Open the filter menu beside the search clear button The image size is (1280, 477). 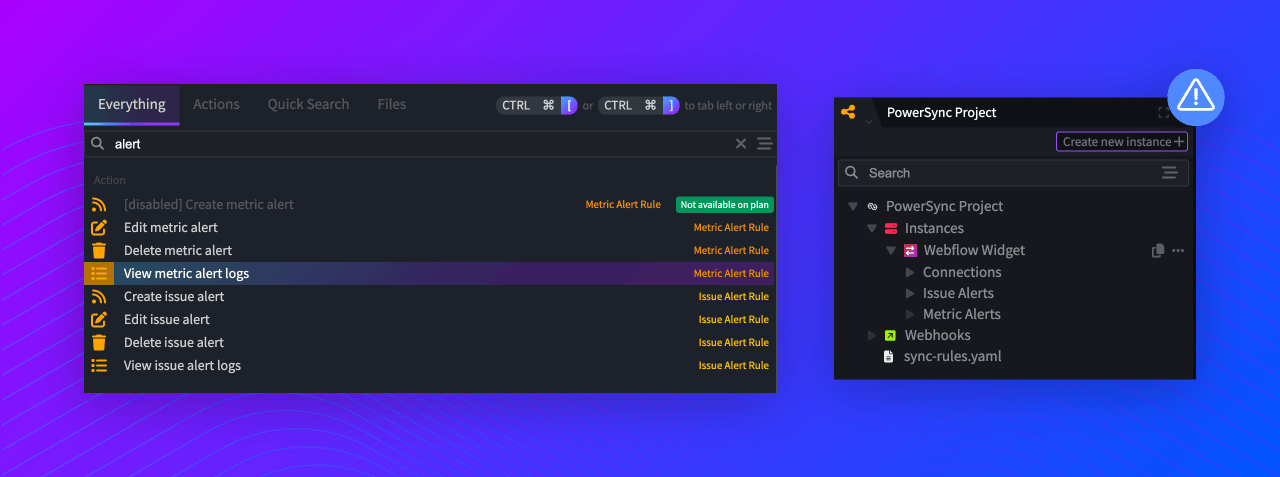[765, 144]
